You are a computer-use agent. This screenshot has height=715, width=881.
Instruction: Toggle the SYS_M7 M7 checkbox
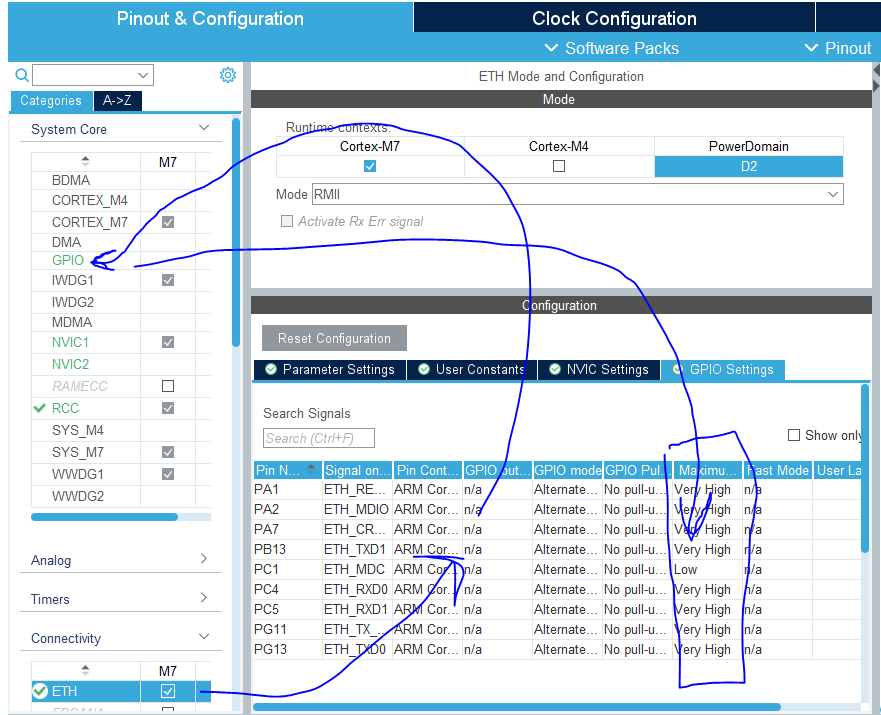(167, 452)
